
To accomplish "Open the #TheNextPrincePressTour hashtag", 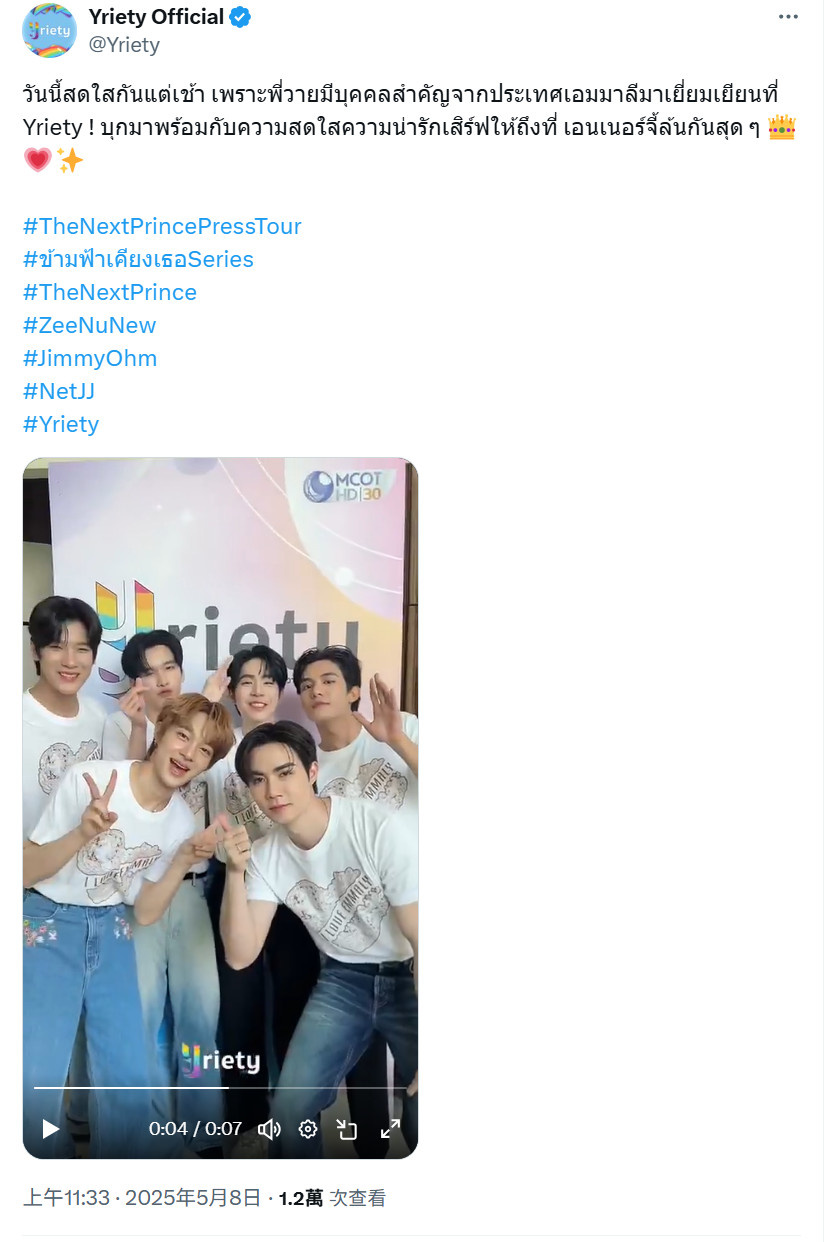I will point(162,226).
